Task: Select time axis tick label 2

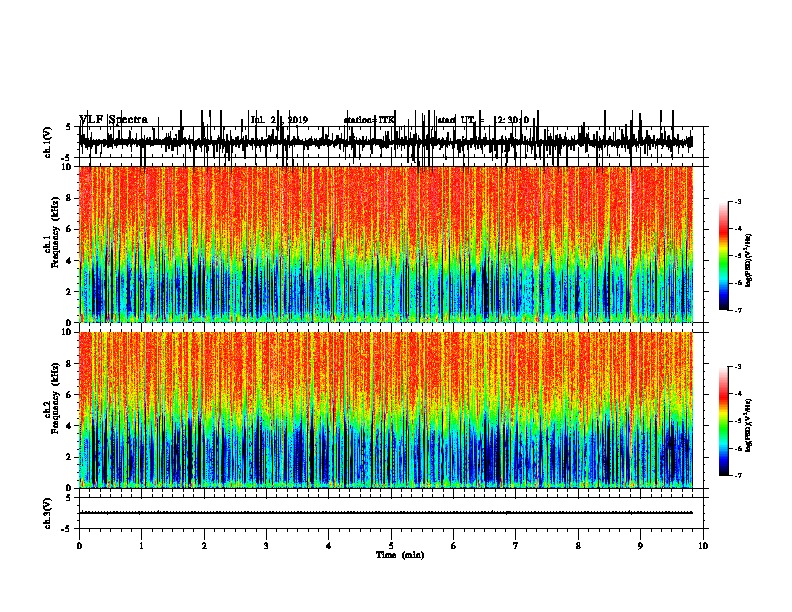Action: tap(204, 546)
